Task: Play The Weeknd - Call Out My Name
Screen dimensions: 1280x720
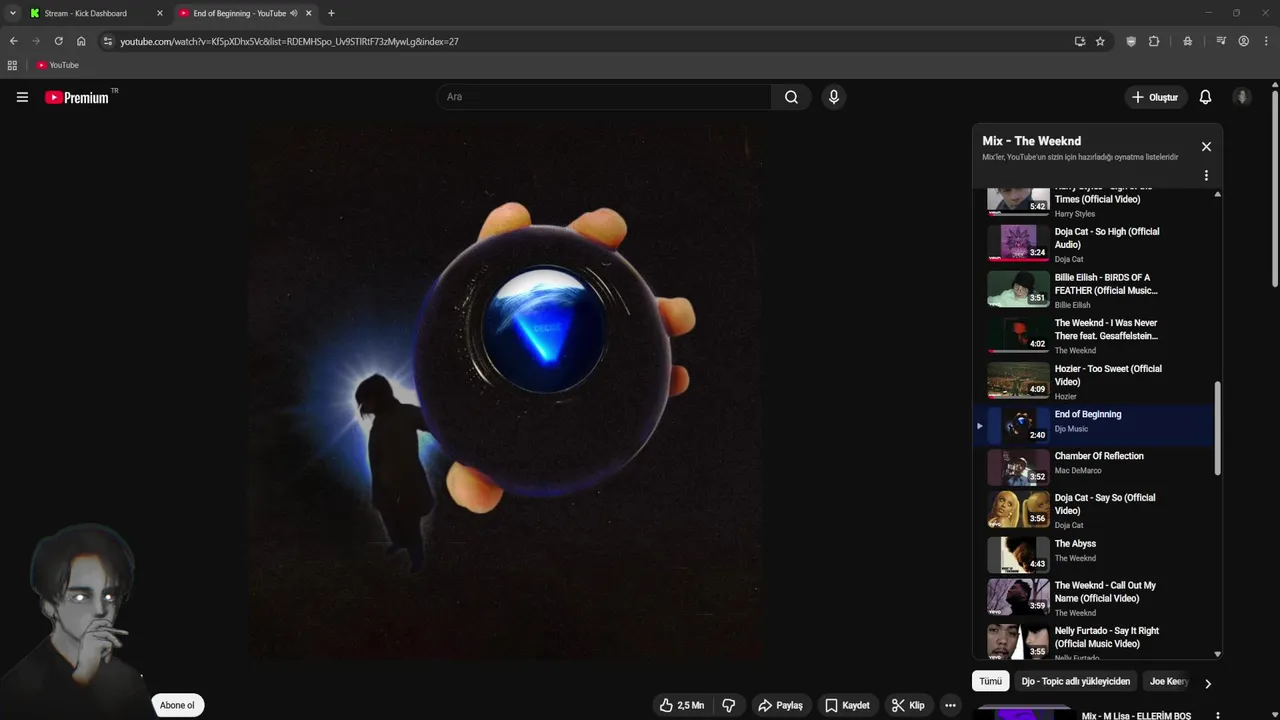Action: point(1095,597)
